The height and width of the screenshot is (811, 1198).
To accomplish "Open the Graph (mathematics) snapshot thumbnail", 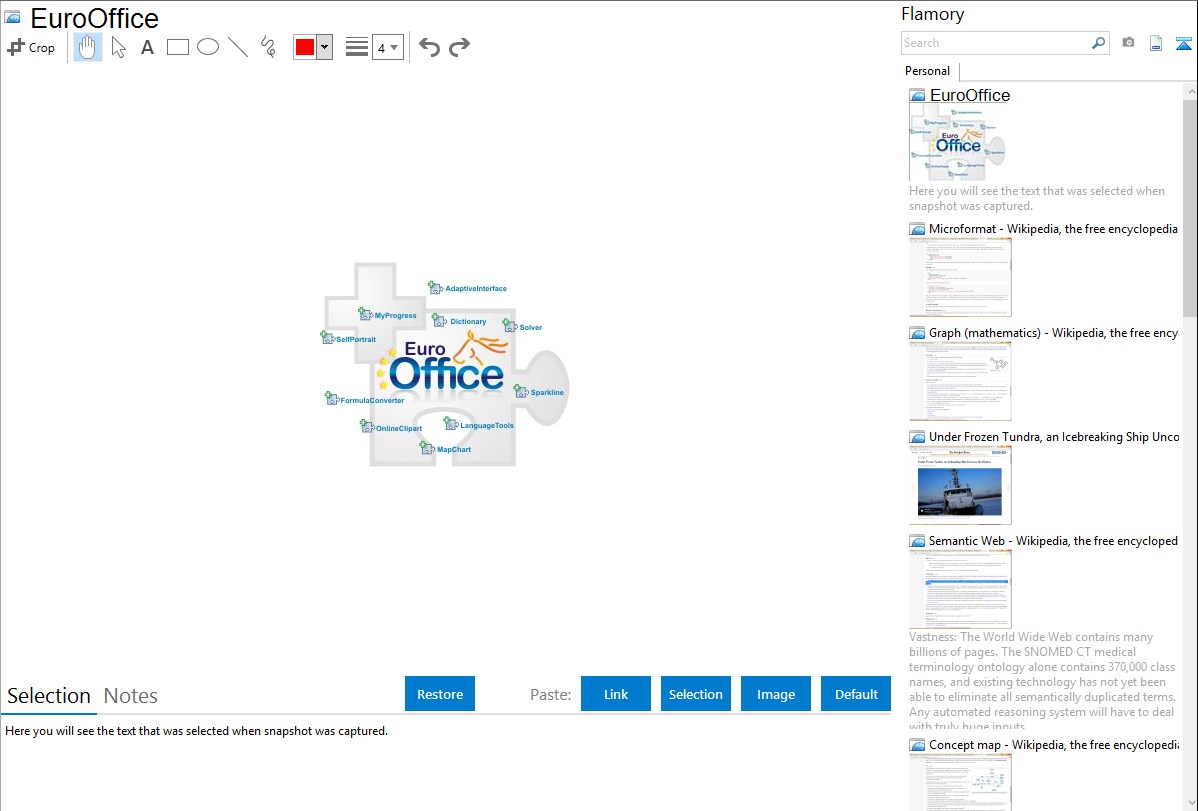I will tap(960, 381).
